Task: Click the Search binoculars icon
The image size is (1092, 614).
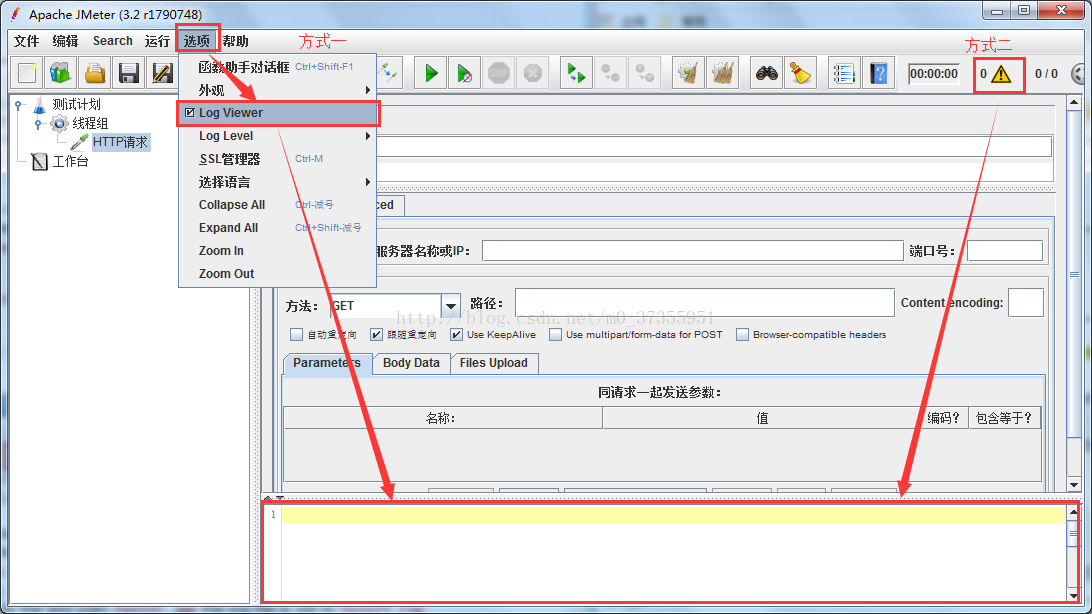Action: pyautogui.click(x=767, y=73)
